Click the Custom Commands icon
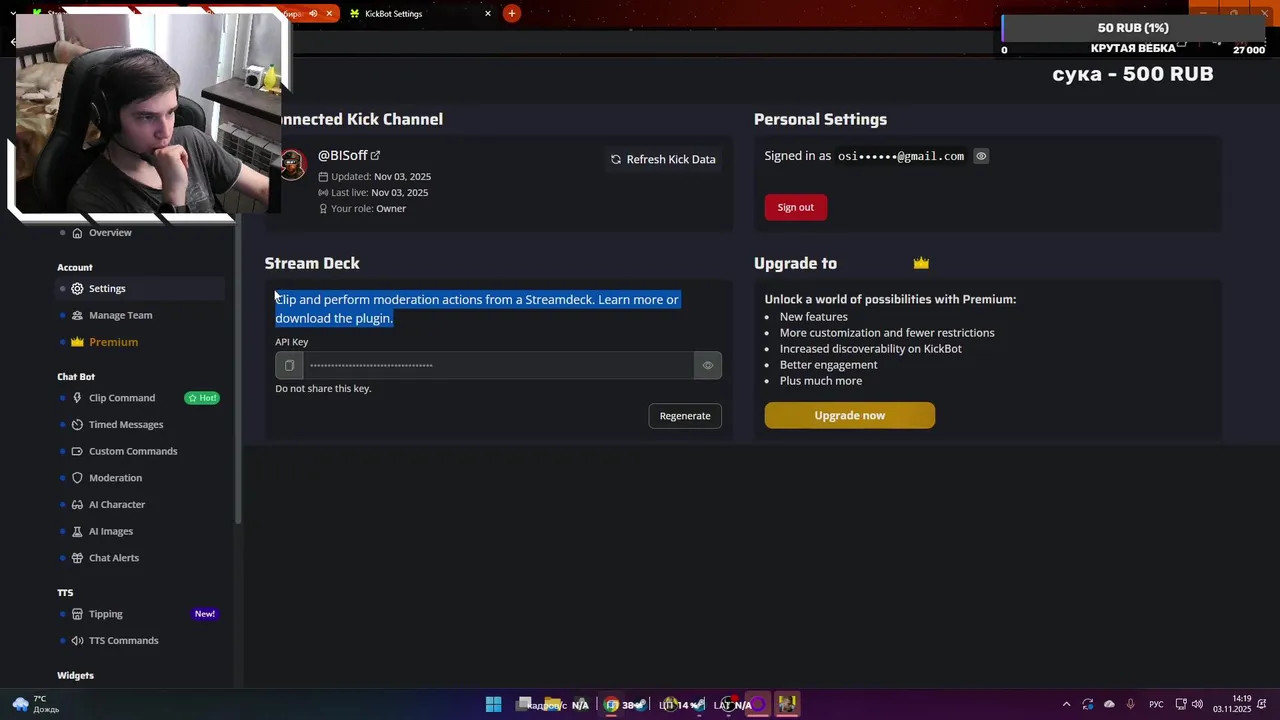Viewport: 1280px width, 720px height. [77, 451]
